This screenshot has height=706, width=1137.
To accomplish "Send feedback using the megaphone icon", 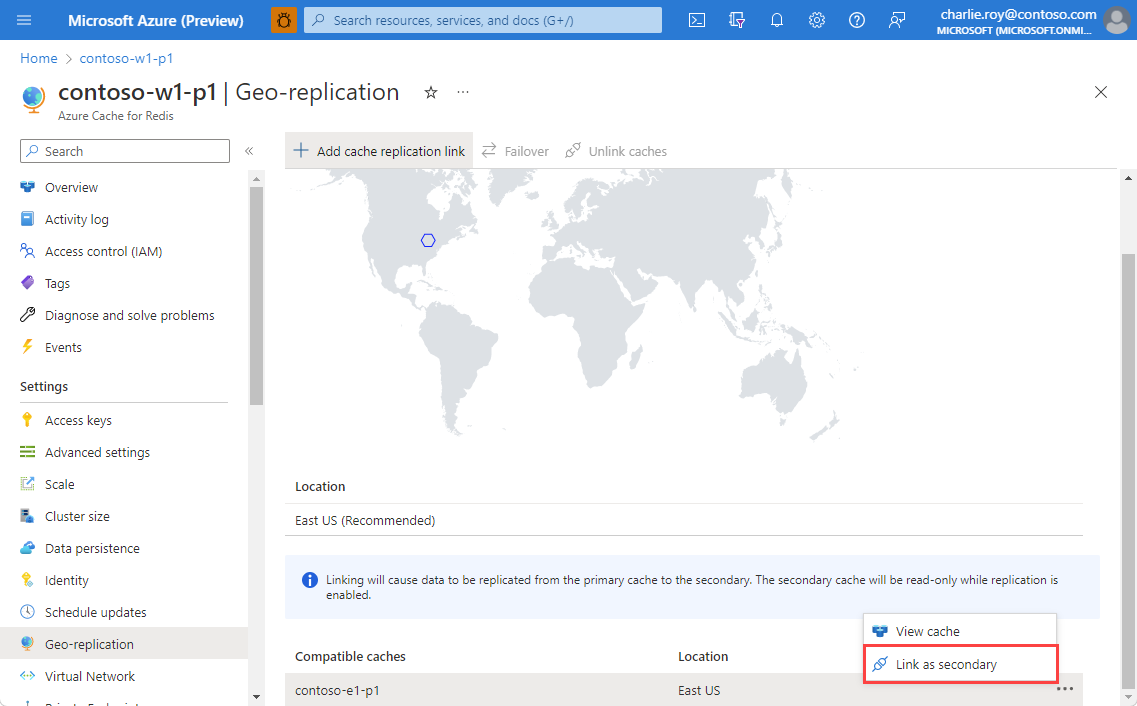I will coord(897,20).
